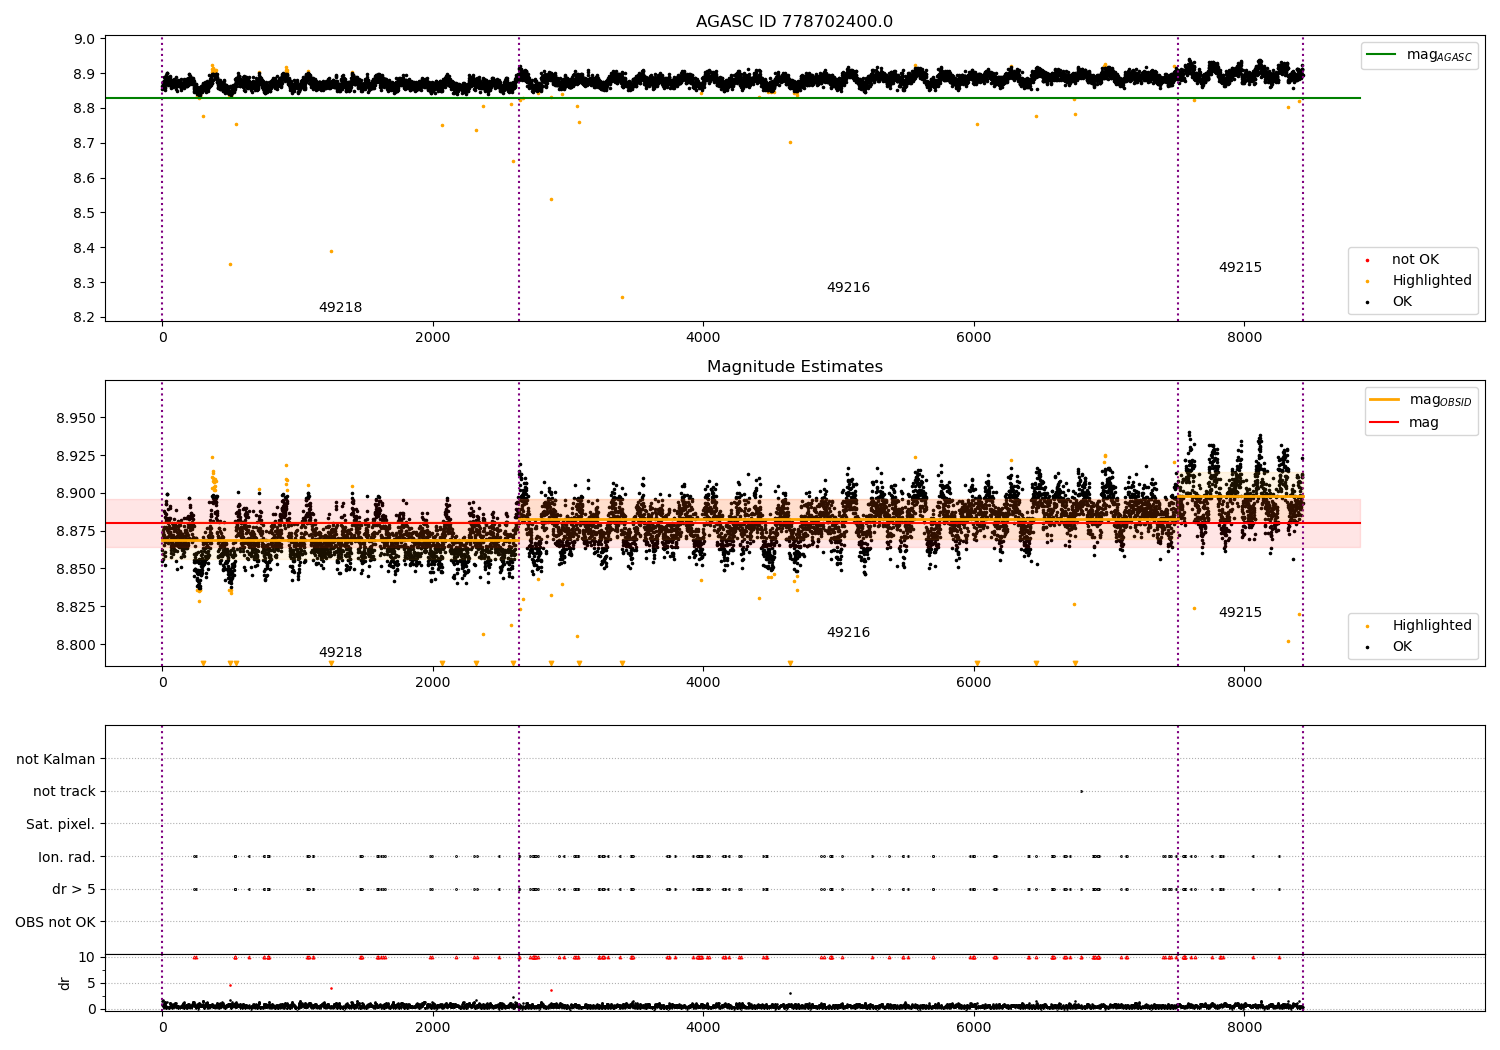The width and height of the screenshot is (1500, 1050).
Task: Click the '49218' label in magnitude estimates plot
Action: [x=340, y=653]
